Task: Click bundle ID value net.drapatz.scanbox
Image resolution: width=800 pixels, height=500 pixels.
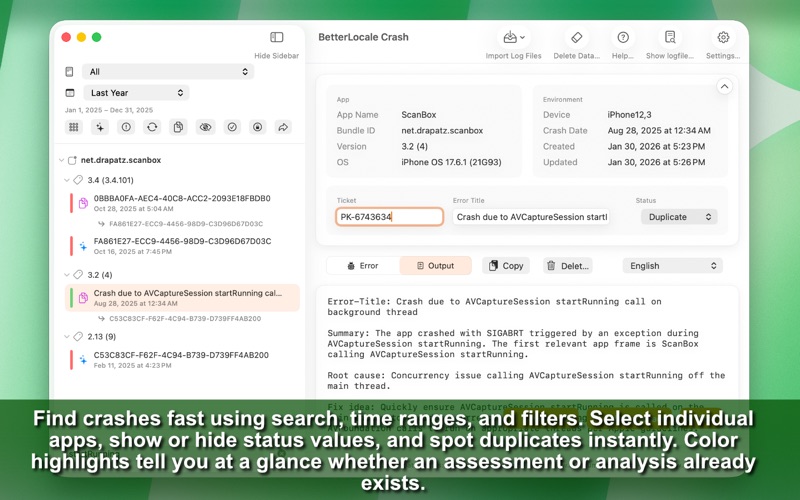Action: click(x=442, y=131)
